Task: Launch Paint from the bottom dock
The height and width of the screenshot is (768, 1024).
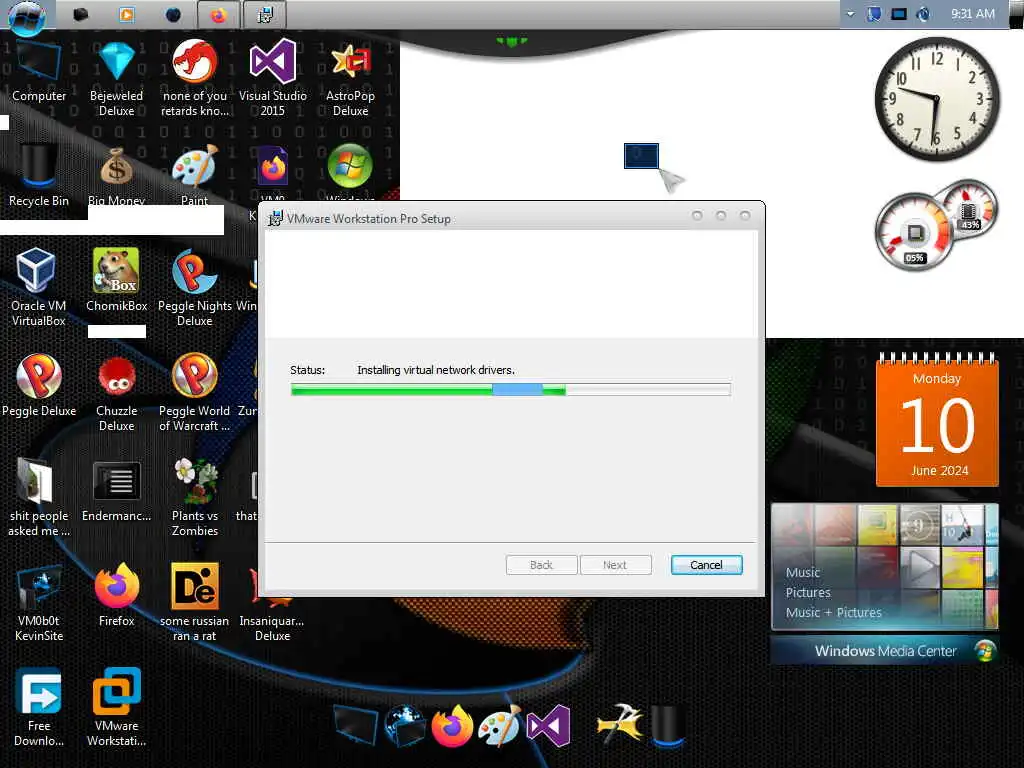Action: (500, 725)
